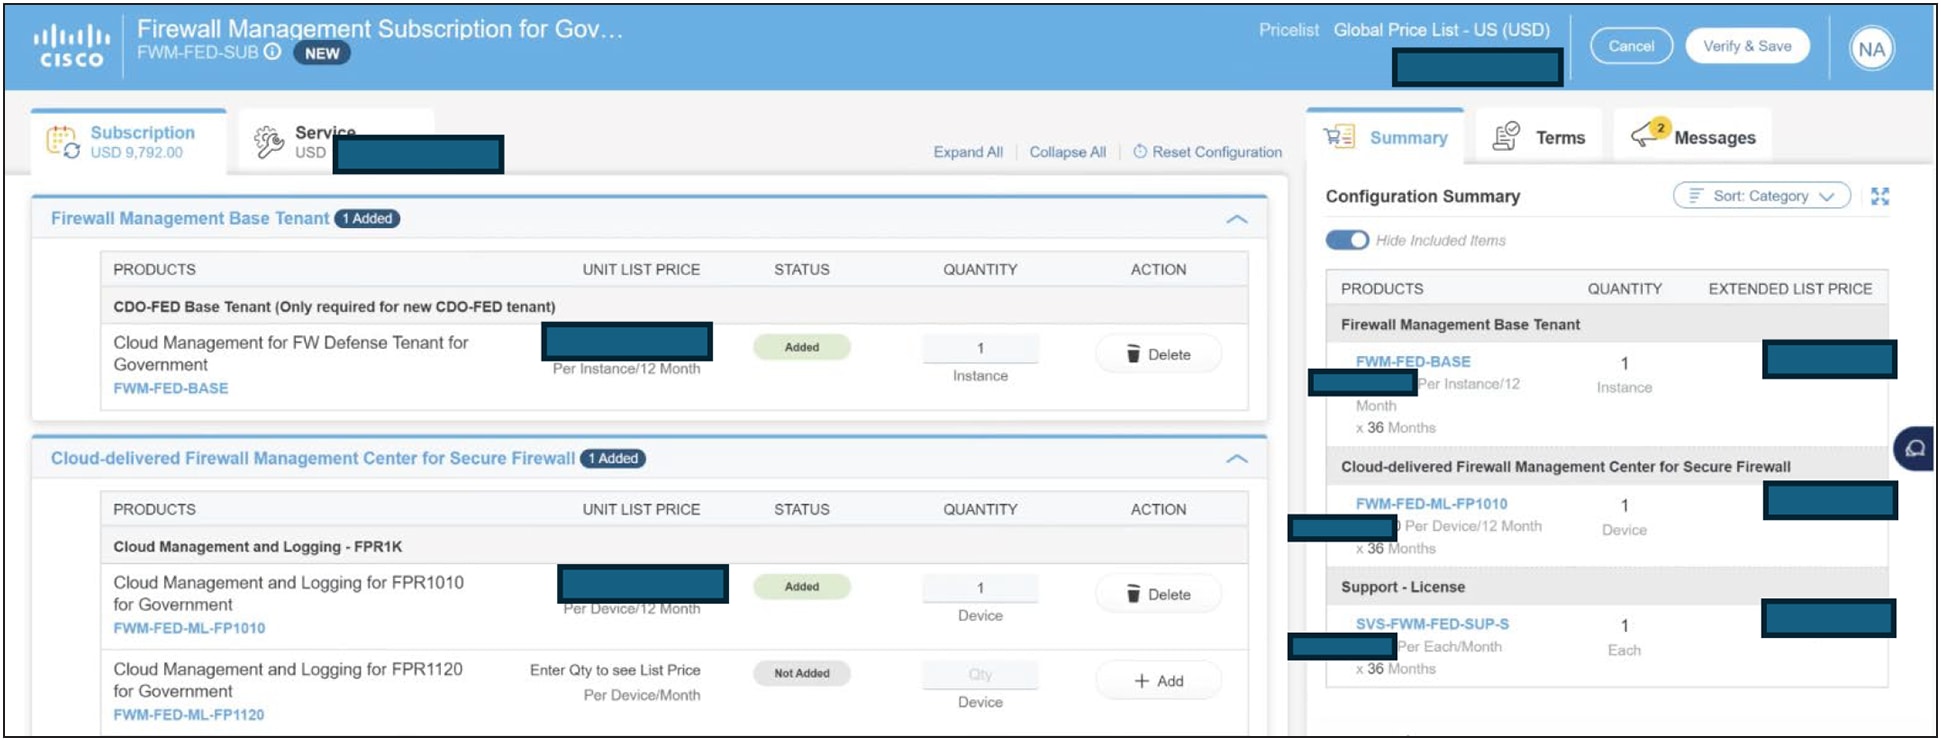This screenshot has width=1941, height=741.
Task: Click plus icon for FWM-FED-ML-FP1120 row
Action: click(1141, 681)
